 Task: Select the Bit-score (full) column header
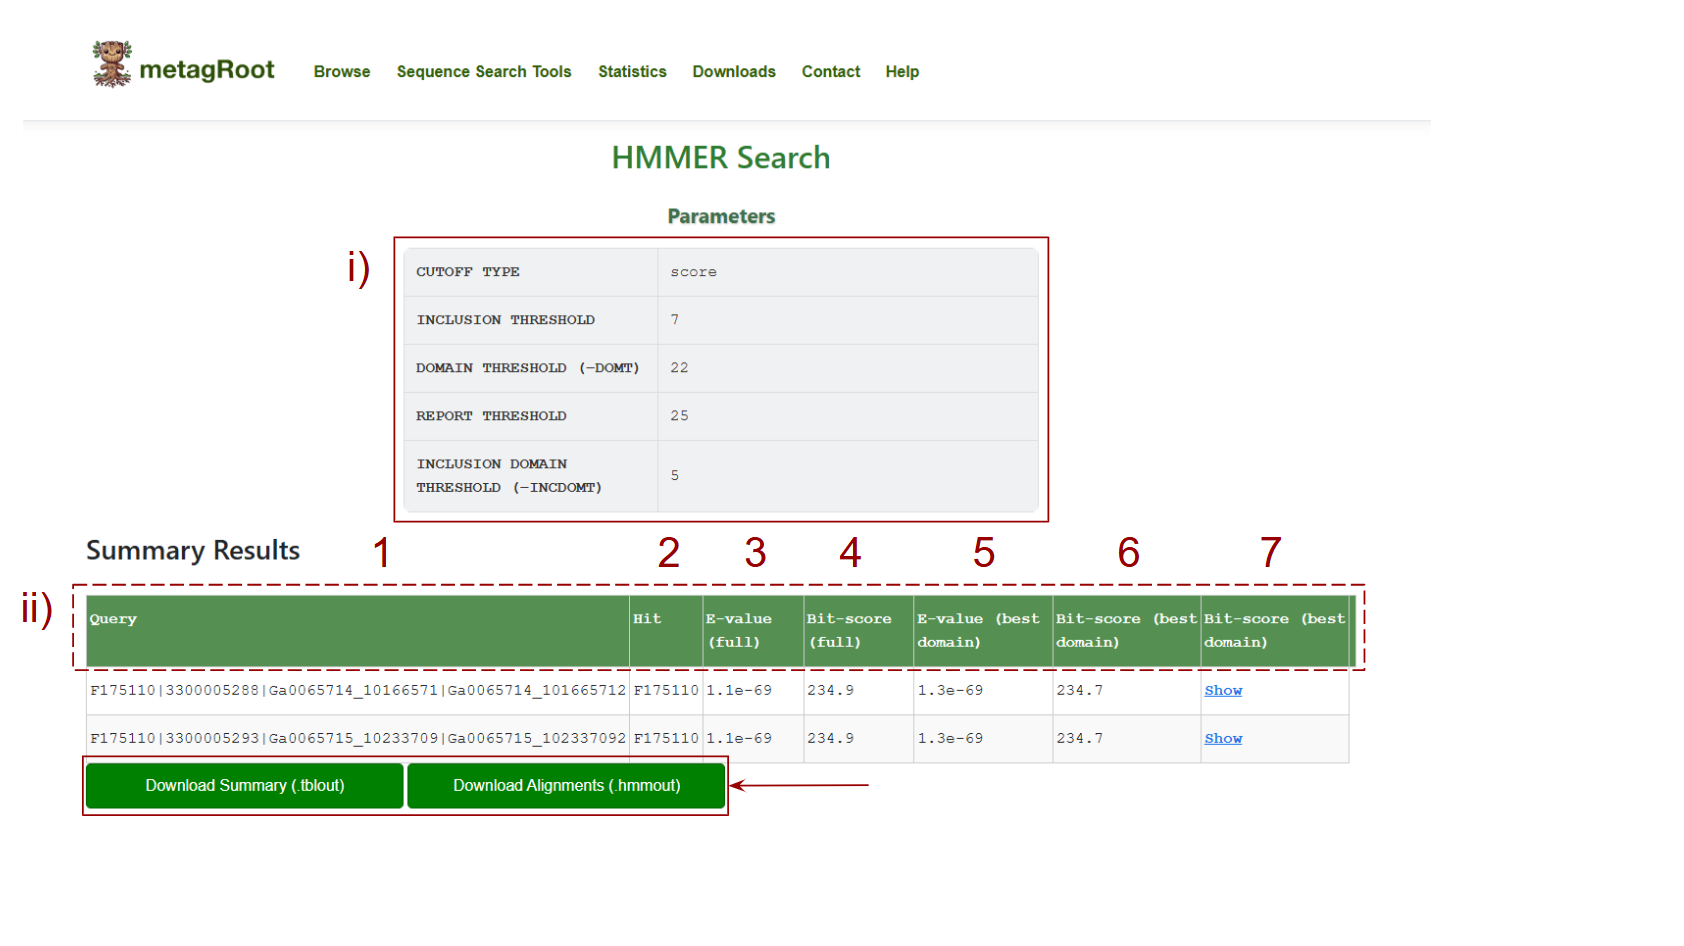[859, 631]
